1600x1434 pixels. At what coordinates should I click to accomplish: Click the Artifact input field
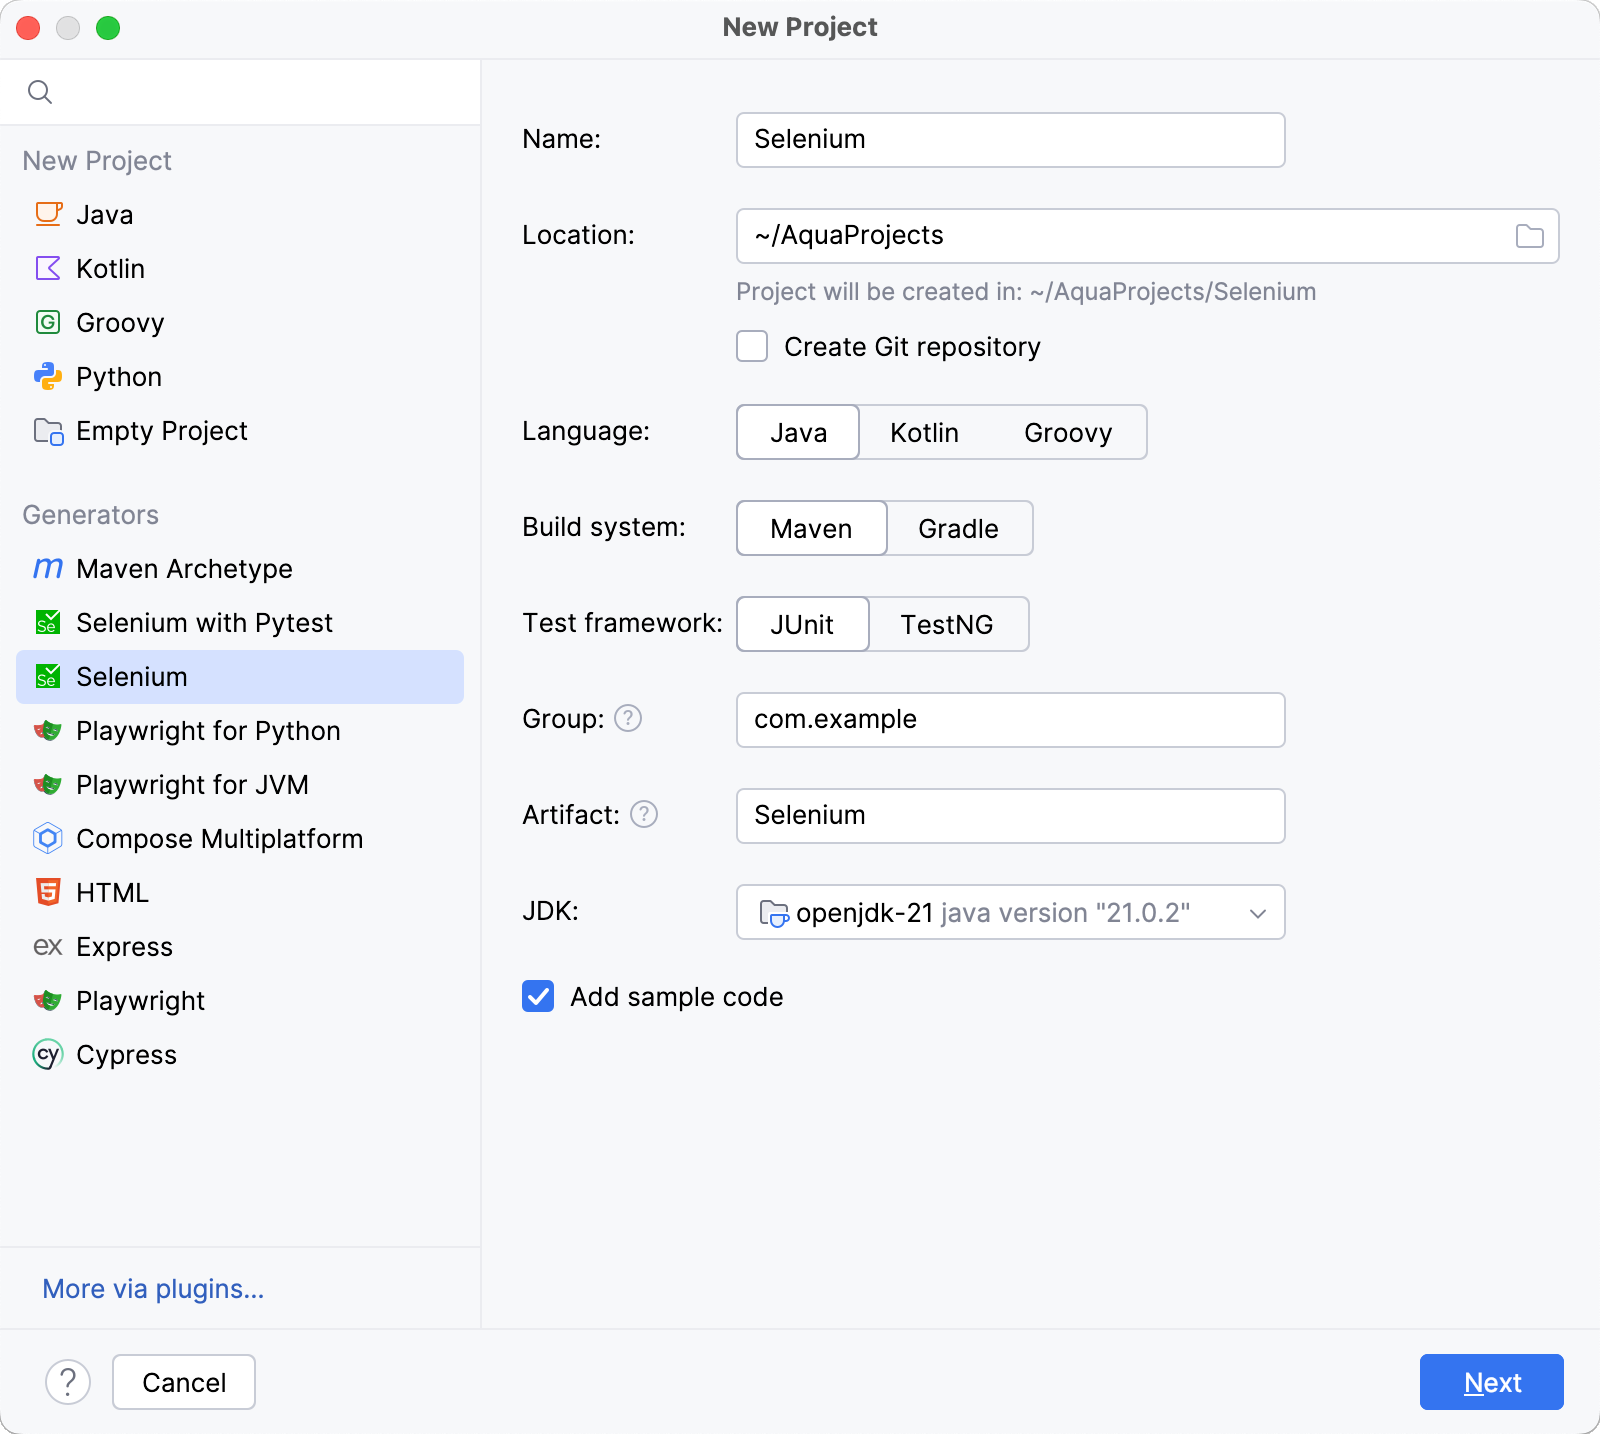coord(1010,816)
